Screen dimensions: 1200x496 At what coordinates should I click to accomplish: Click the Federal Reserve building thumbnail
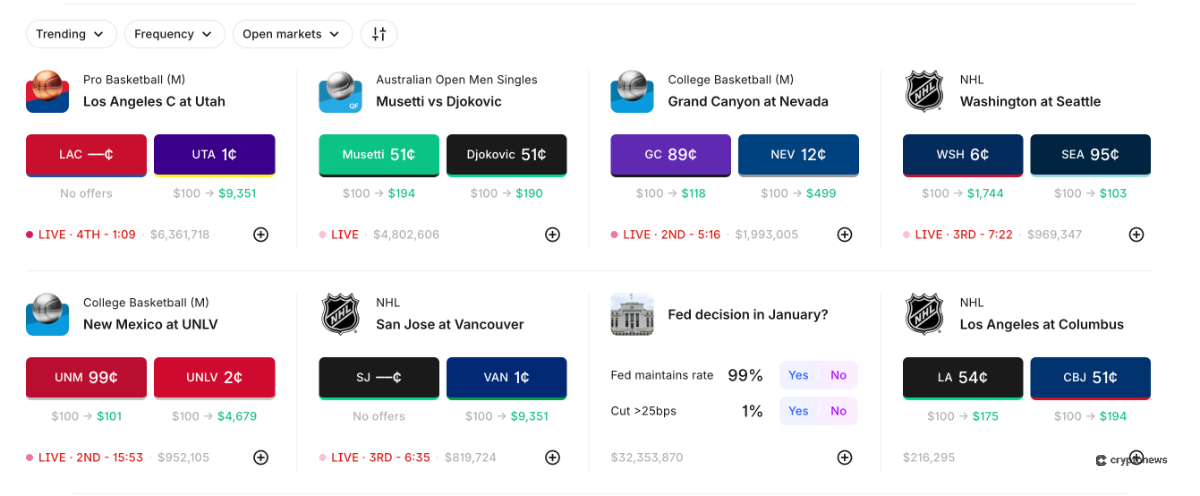click(x=632, y=314)
